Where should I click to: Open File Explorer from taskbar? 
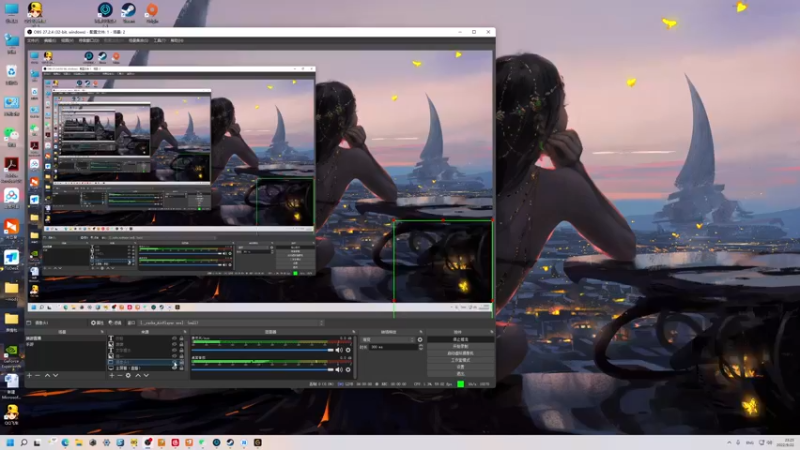coord(79,442)
